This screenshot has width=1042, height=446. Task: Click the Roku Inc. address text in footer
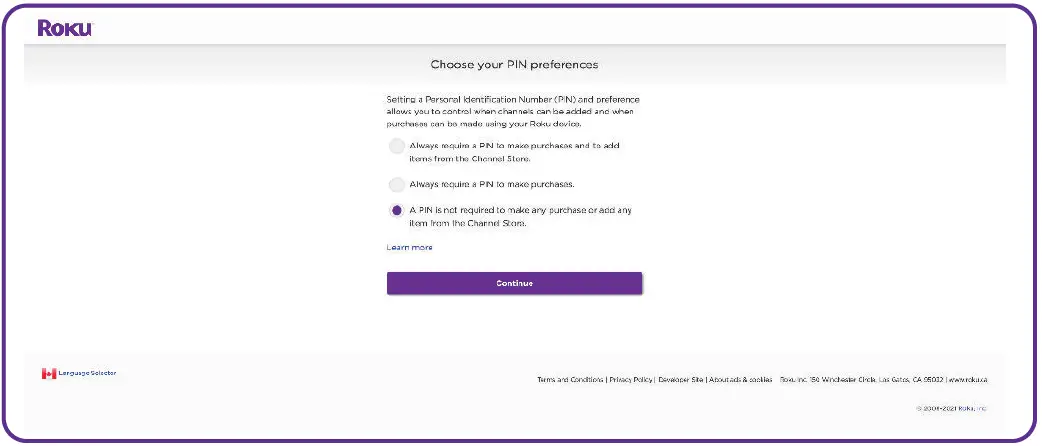pyautogui.click(x=861, y=380)
